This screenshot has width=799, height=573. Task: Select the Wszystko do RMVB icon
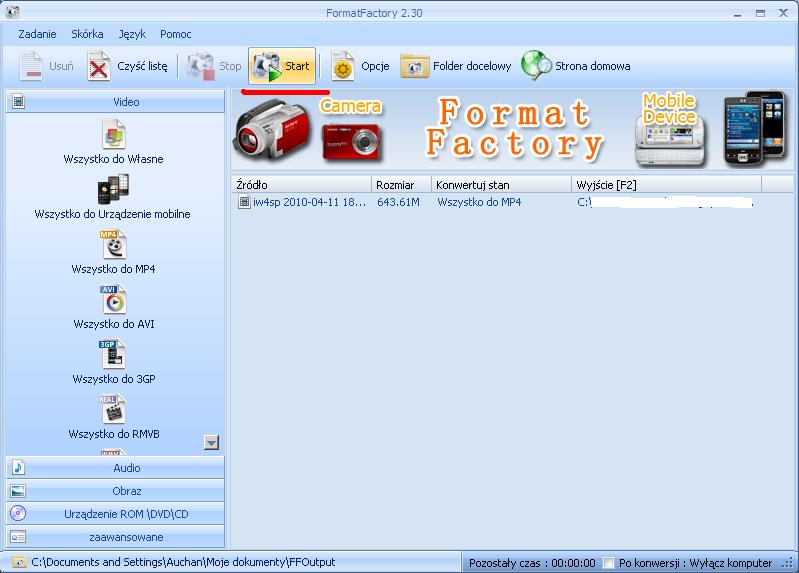[113, 409]
